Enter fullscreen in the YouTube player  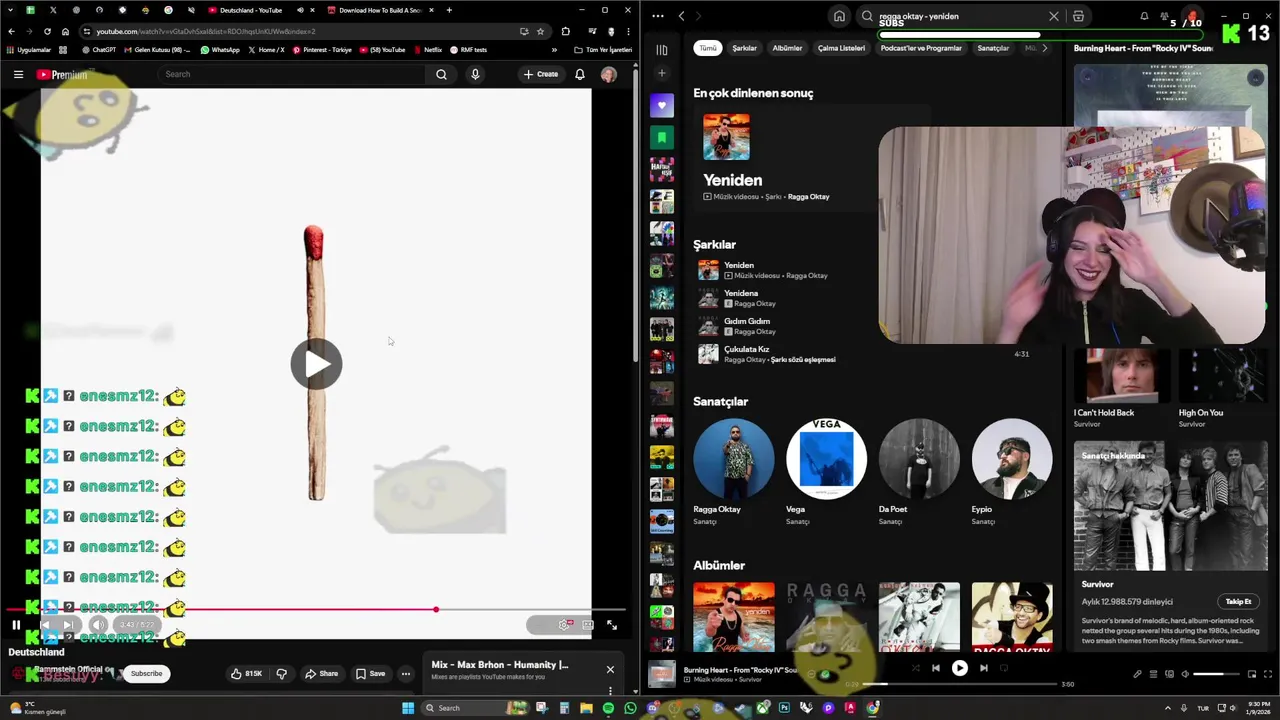coord(611,625)
